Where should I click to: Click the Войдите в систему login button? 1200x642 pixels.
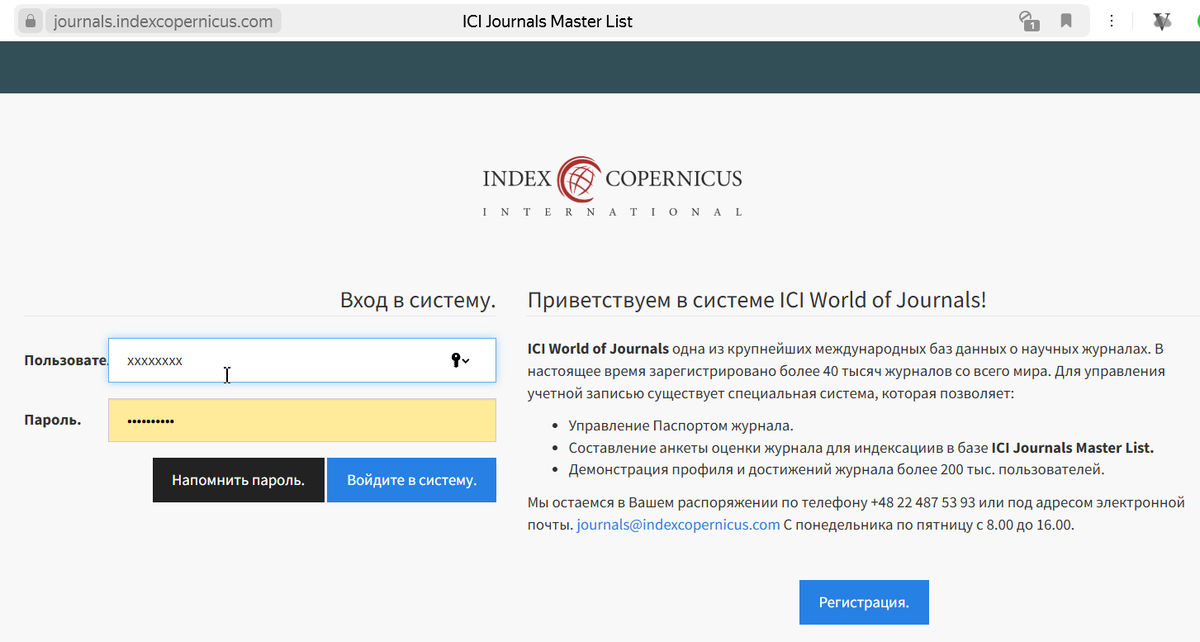coord(412,480)
